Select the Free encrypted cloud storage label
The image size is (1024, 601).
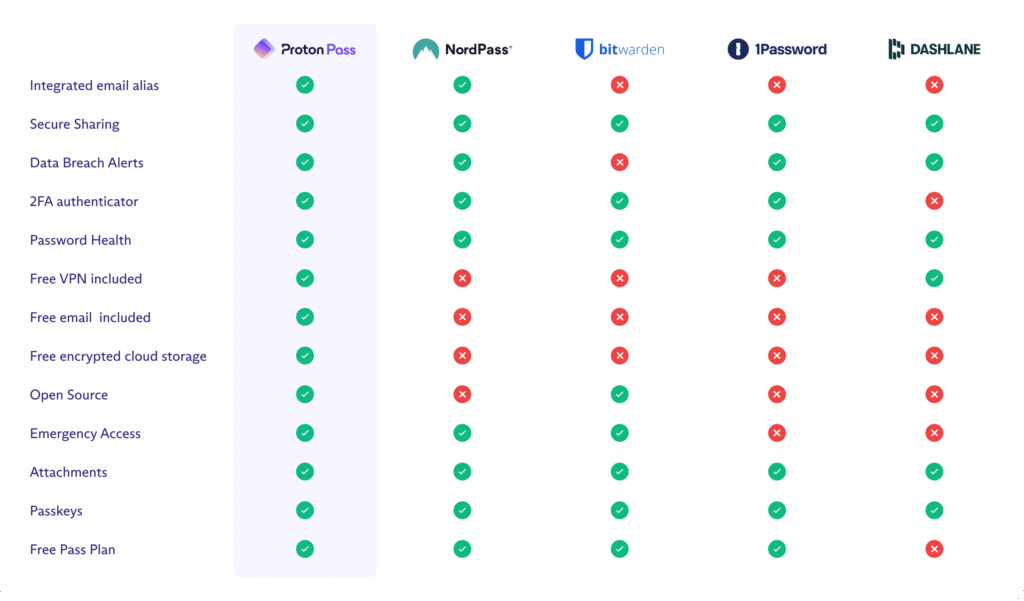coord(118,356)
